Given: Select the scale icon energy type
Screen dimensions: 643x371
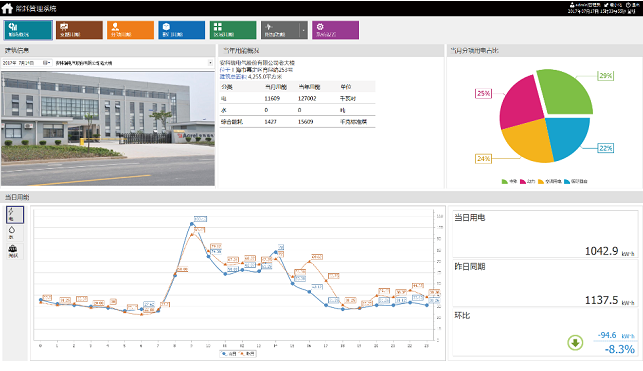Looking at the screenshot, I should click(x=13, y=250).
